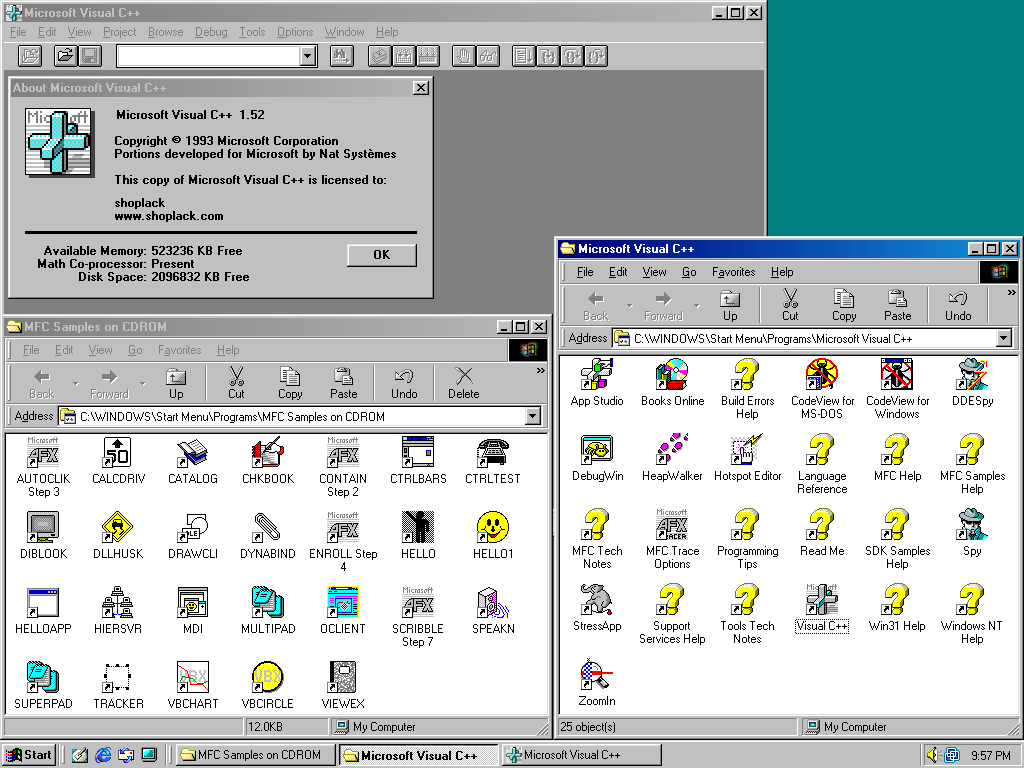Viewport: 1024px width, 768px height.
Task: Open the StressApp shortcut
Action: pyautogui.click(x=597, y=599)
